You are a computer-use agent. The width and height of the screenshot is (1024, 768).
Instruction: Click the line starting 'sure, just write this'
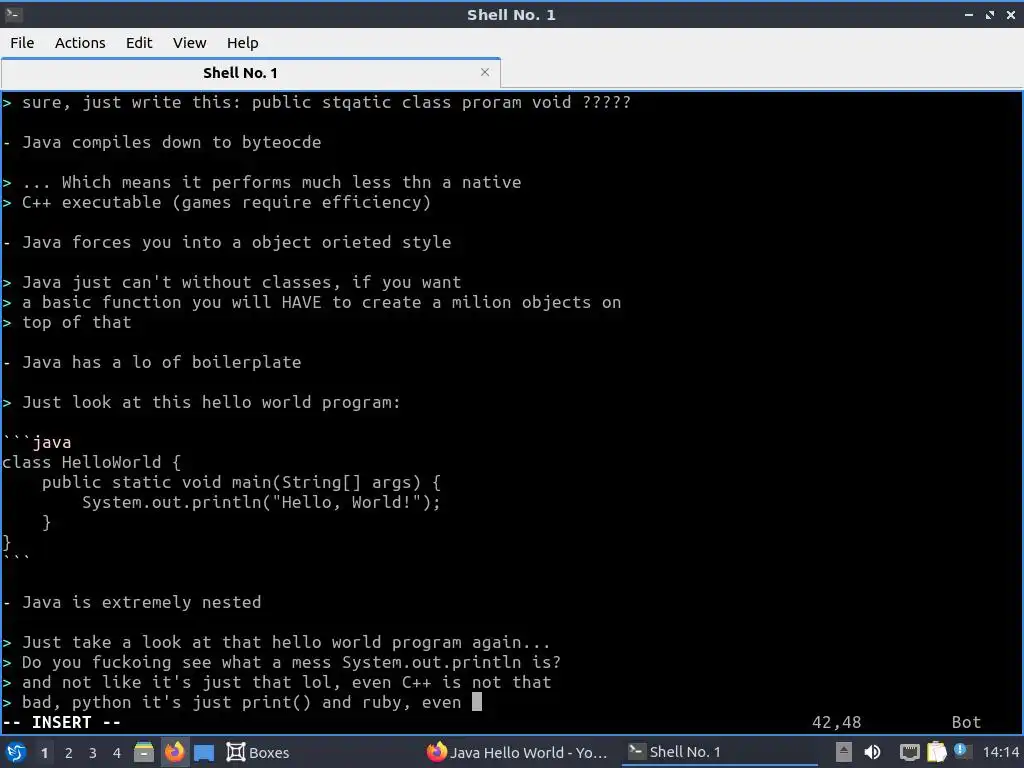(x=317, y=103)
